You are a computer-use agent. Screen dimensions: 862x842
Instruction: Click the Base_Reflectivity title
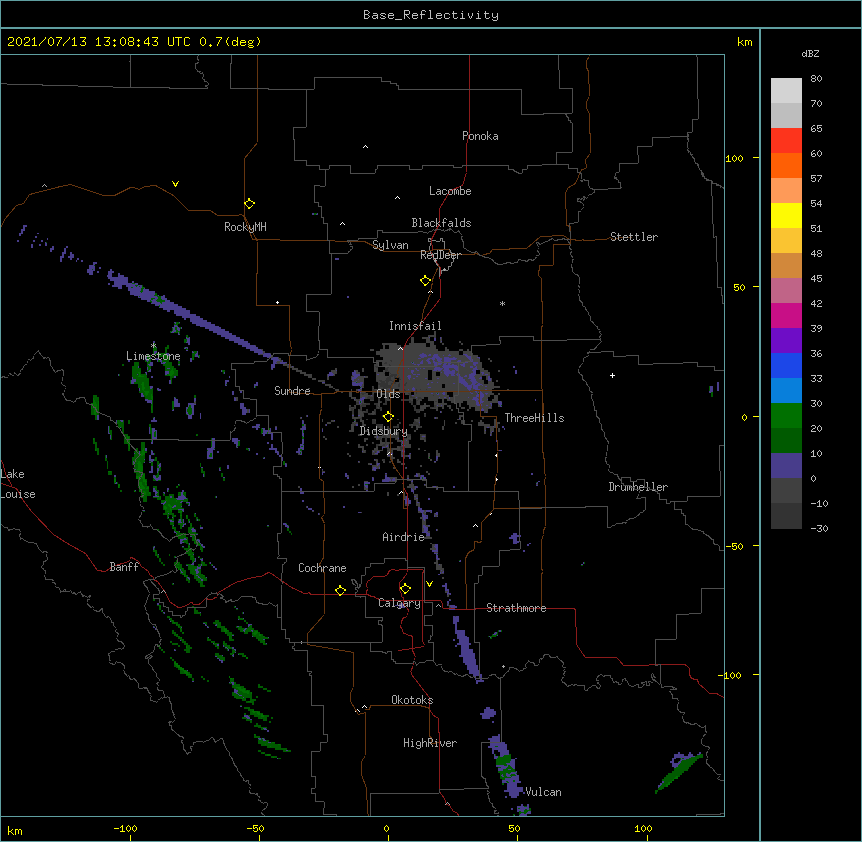point(431,15)
